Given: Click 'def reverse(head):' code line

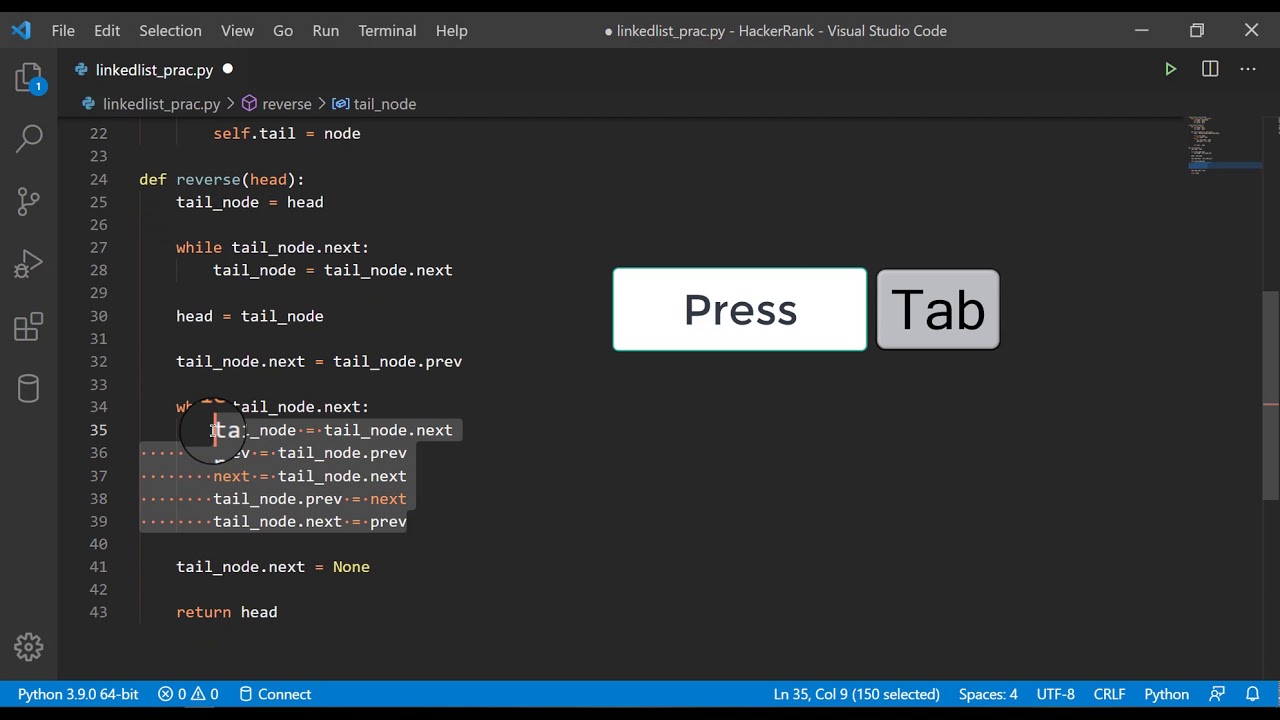Looking at the screenshot, I should point(222,179).
